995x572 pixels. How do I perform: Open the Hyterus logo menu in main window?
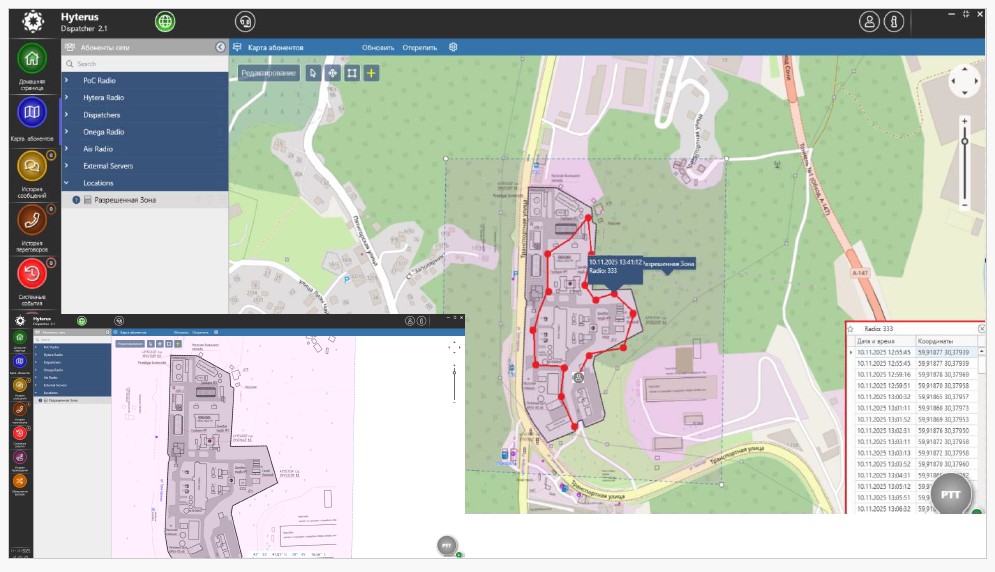(33, 22)
